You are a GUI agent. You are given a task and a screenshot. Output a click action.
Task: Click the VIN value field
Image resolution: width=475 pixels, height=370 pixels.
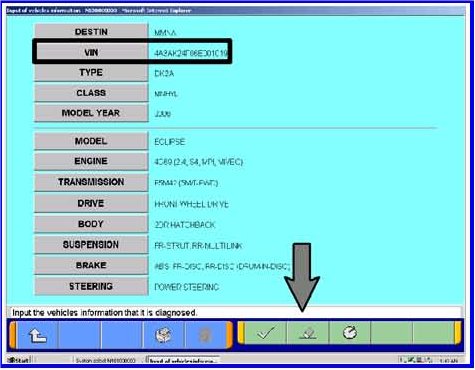pyautogui.click(x=191, y=53)
